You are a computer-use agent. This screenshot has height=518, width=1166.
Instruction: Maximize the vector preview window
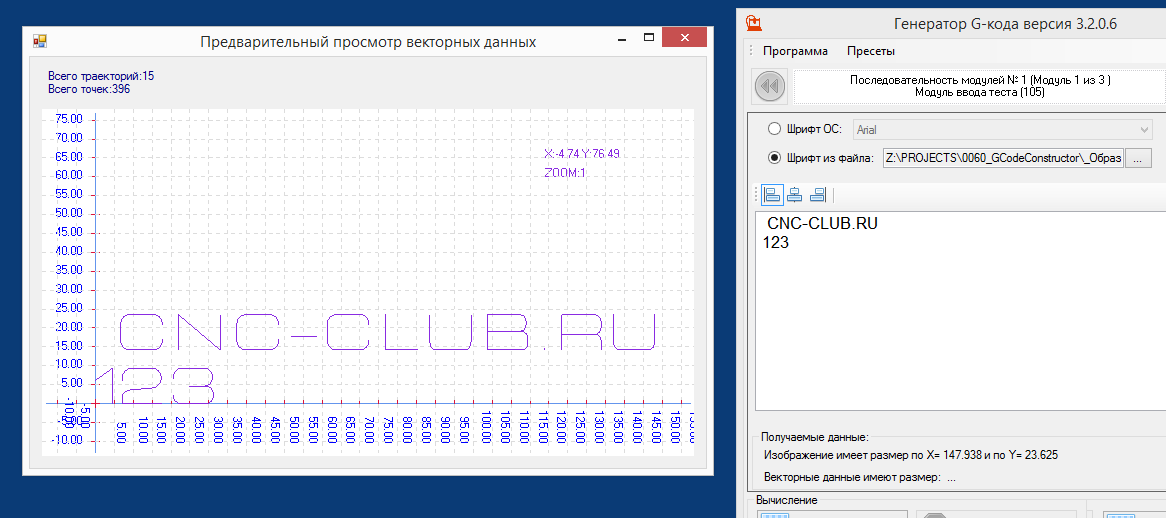(648, 37)
